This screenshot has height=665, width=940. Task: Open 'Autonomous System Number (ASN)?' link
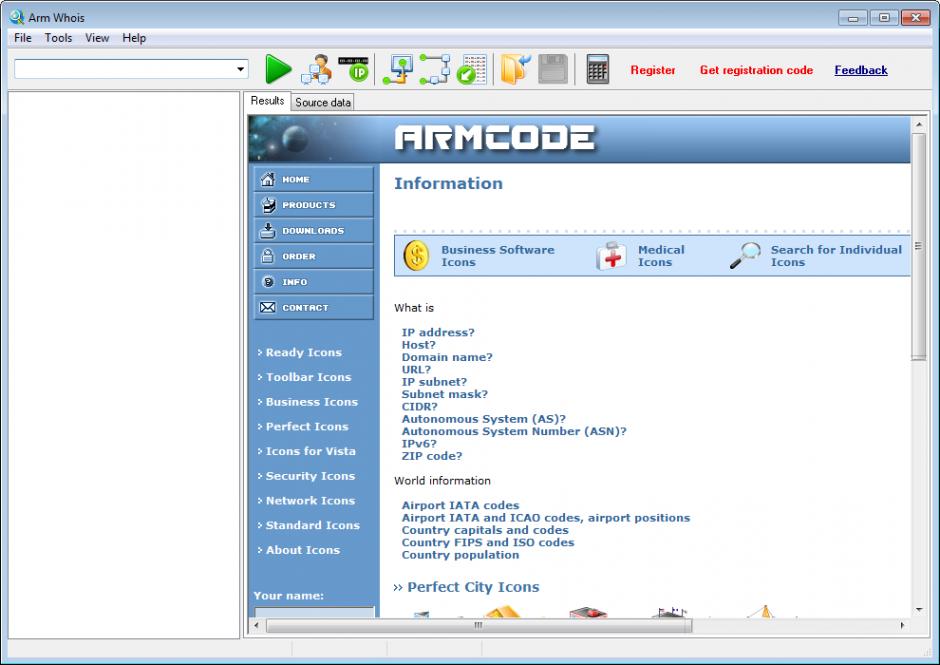tap(514, 431)
